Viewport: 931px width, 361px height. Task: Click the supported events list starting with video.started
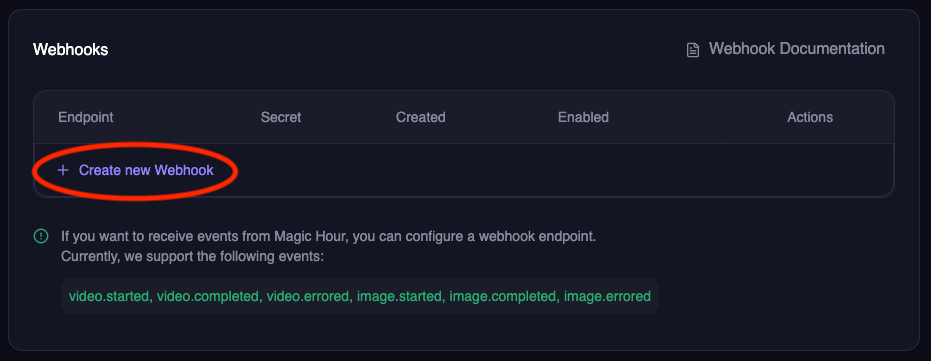point(360,296)
